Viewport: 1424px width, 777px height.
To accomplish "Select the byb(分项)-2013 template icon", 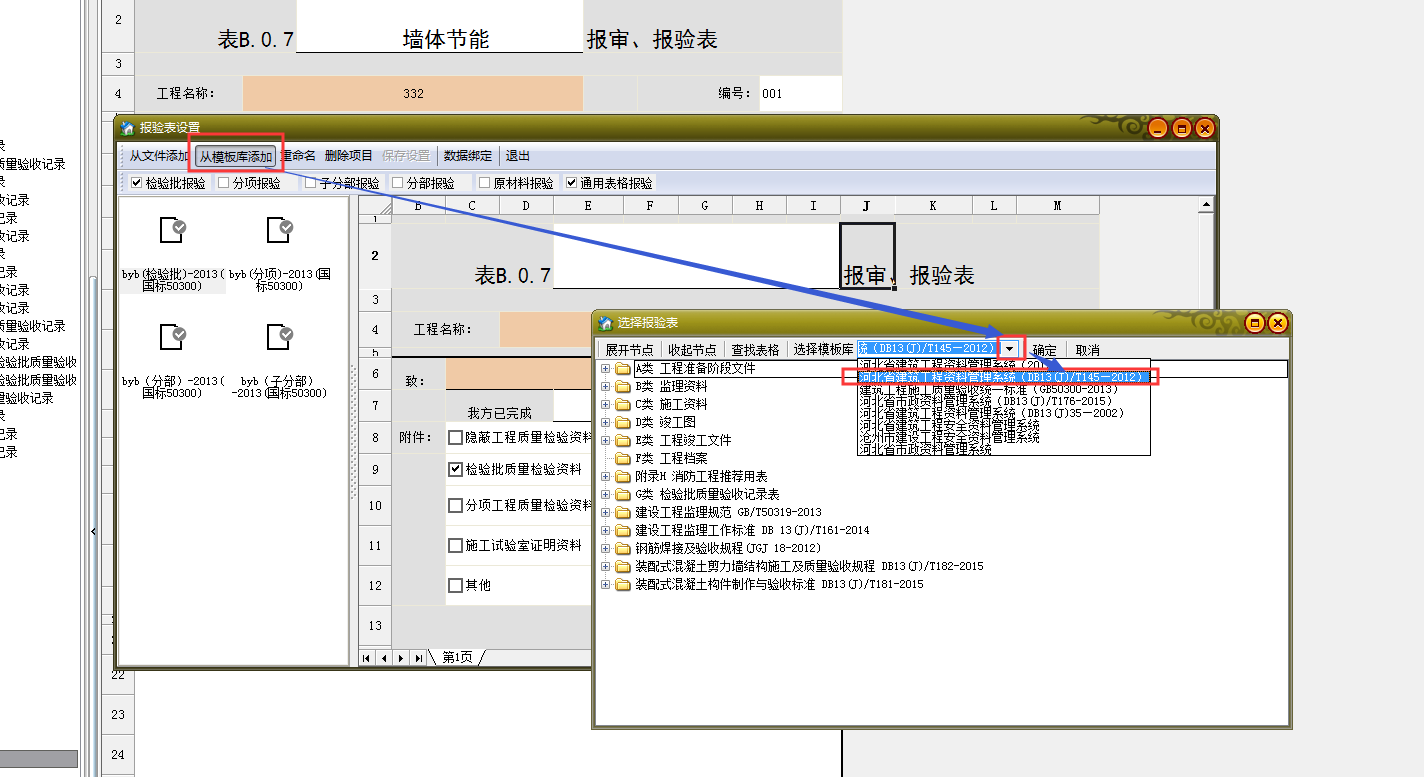I will point(280,230).
